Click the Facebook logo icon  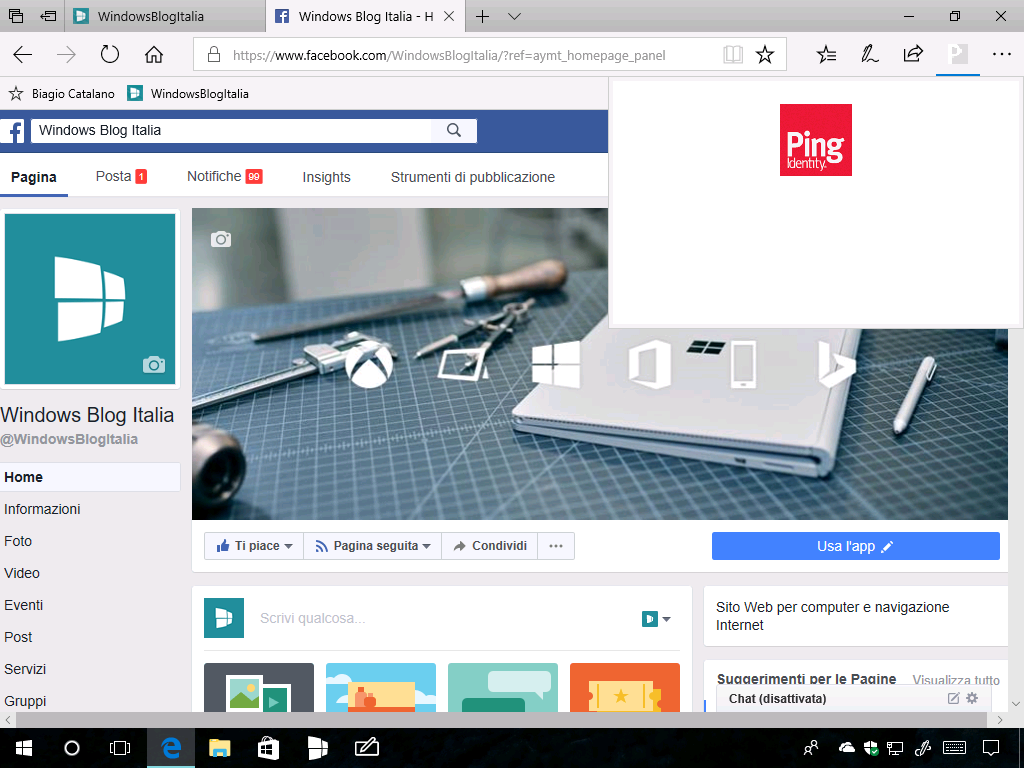pyautogui.click(x=12, y=131)
